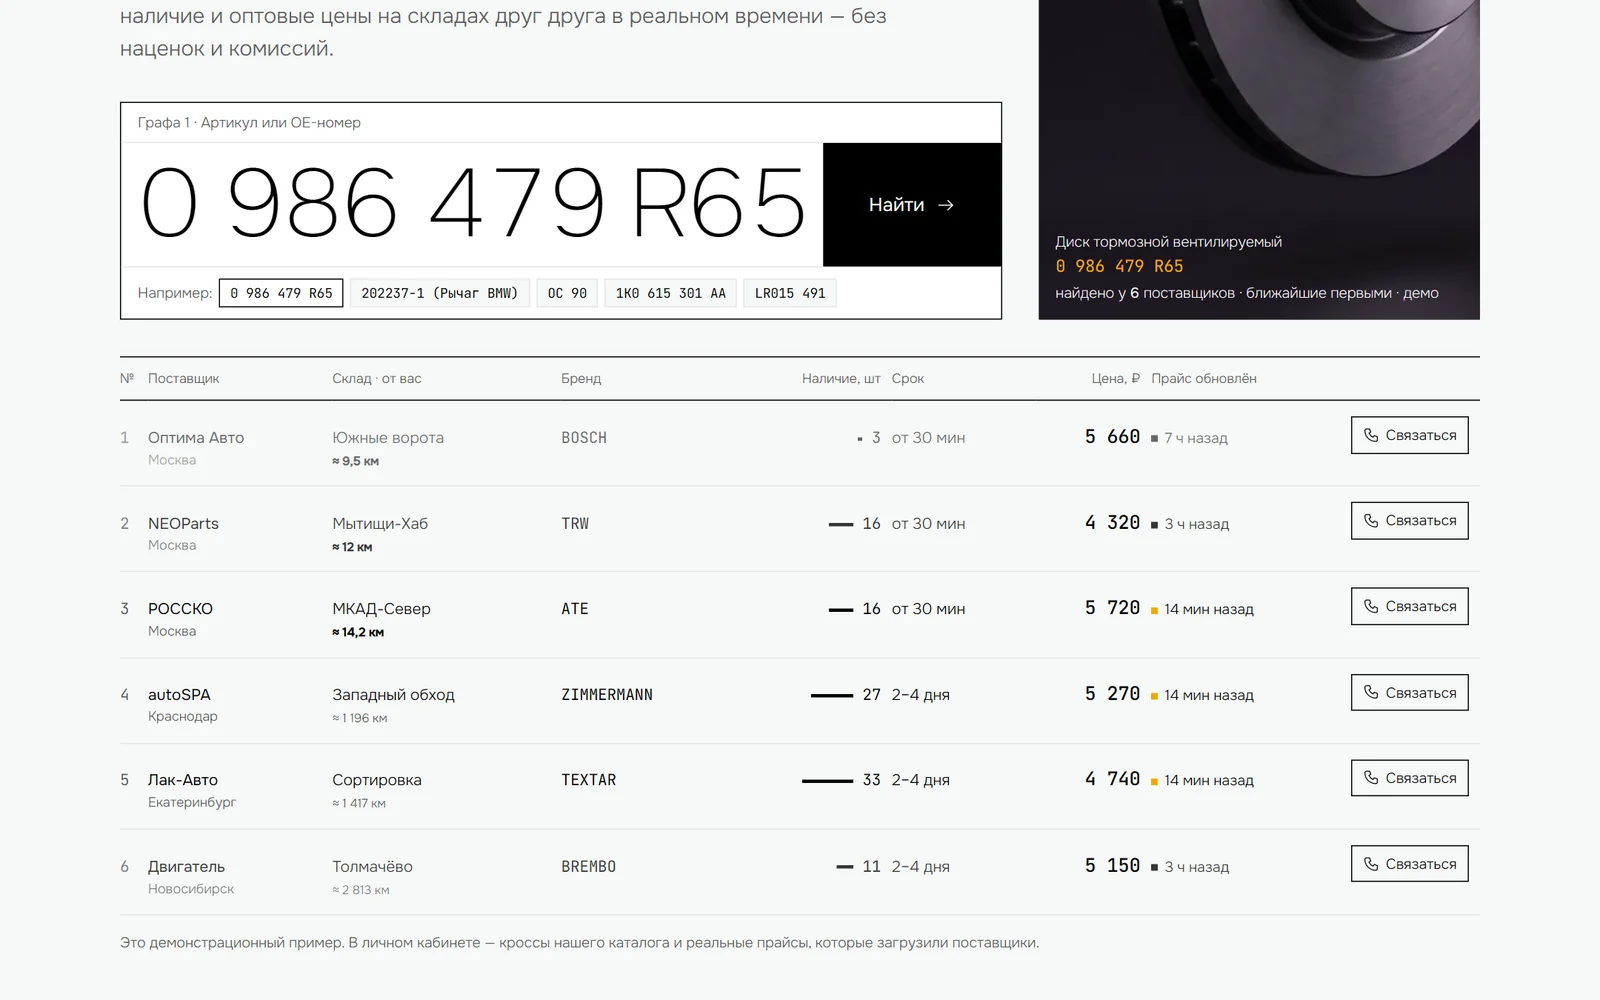Click supplier name Лак-Авто
Viewport: 1600px width, 1000px height.
tap(183, 780)
